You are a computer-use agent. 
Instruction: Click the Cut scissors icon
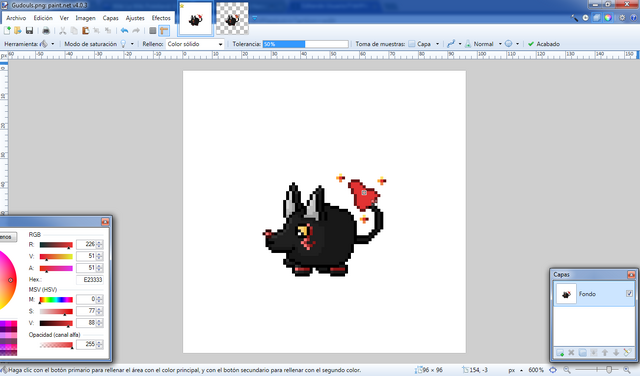[62, 31]
